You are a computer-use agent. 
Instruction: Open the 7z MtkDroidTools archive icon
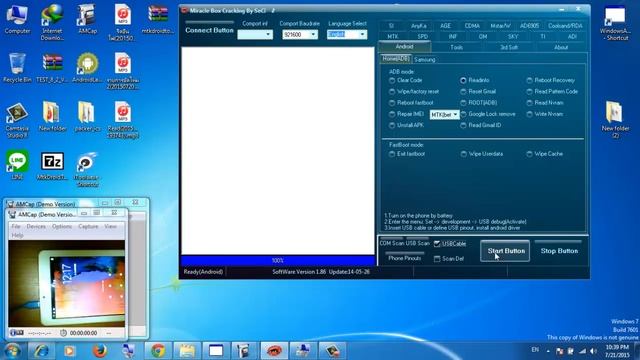coord(52,166)
